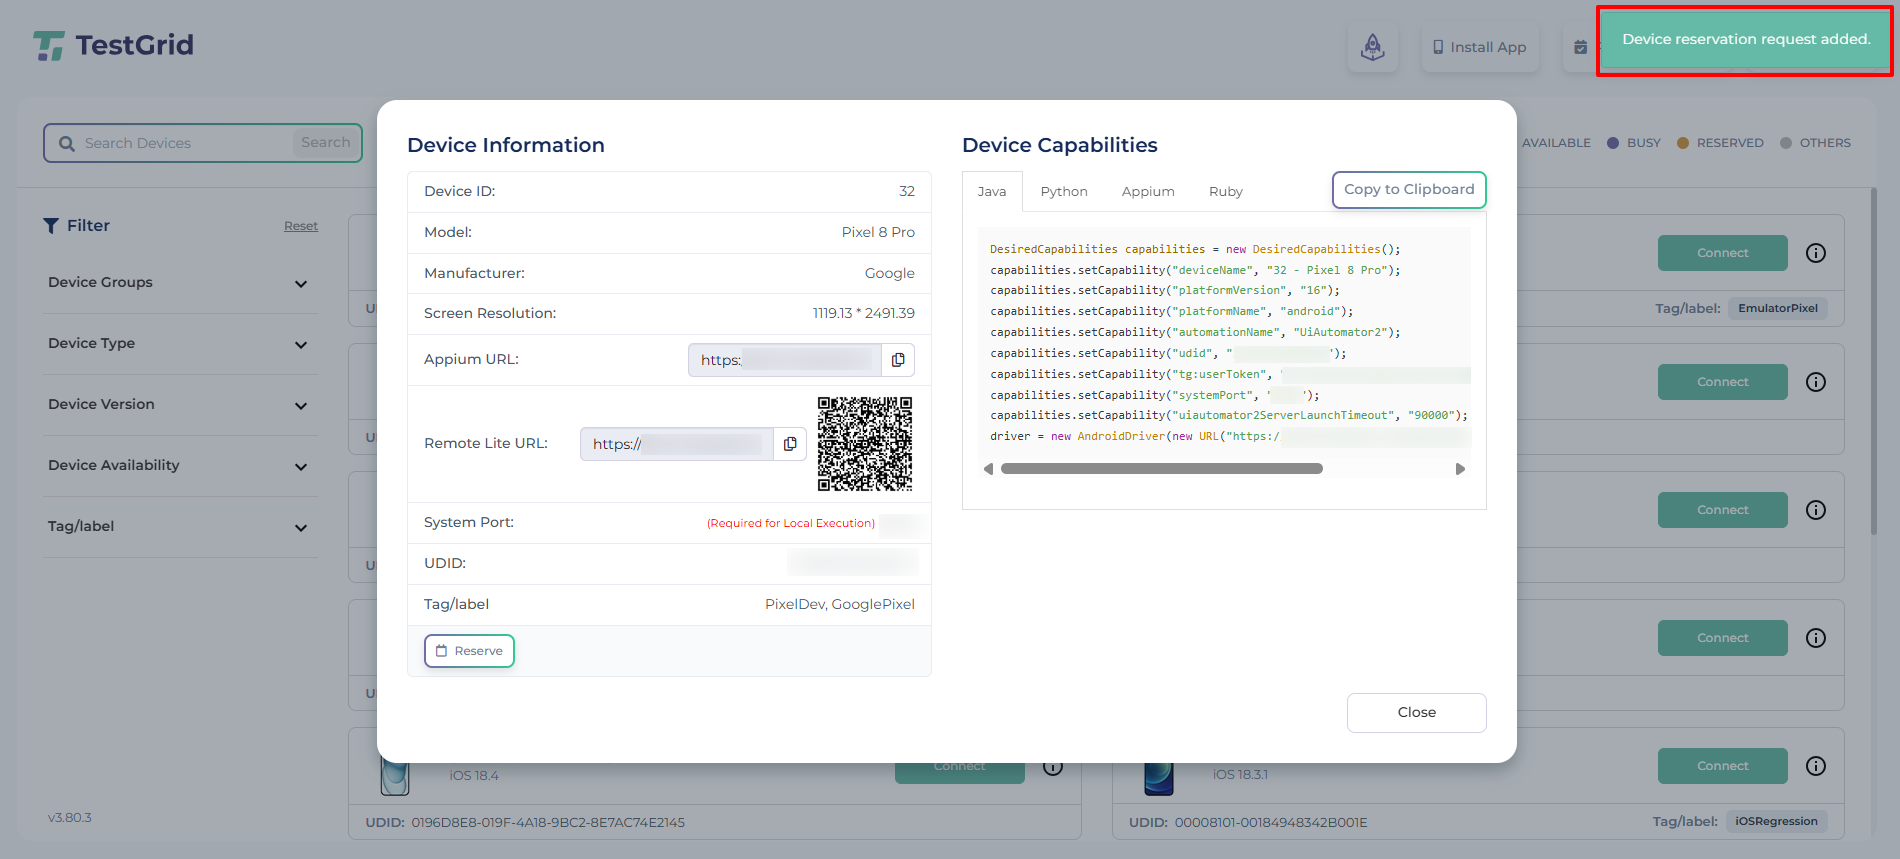The width and height of the screenshot is (1900, 859).
Task: Click the TestGrid logo
Action: pyautogui.click(x=114, y=45)
